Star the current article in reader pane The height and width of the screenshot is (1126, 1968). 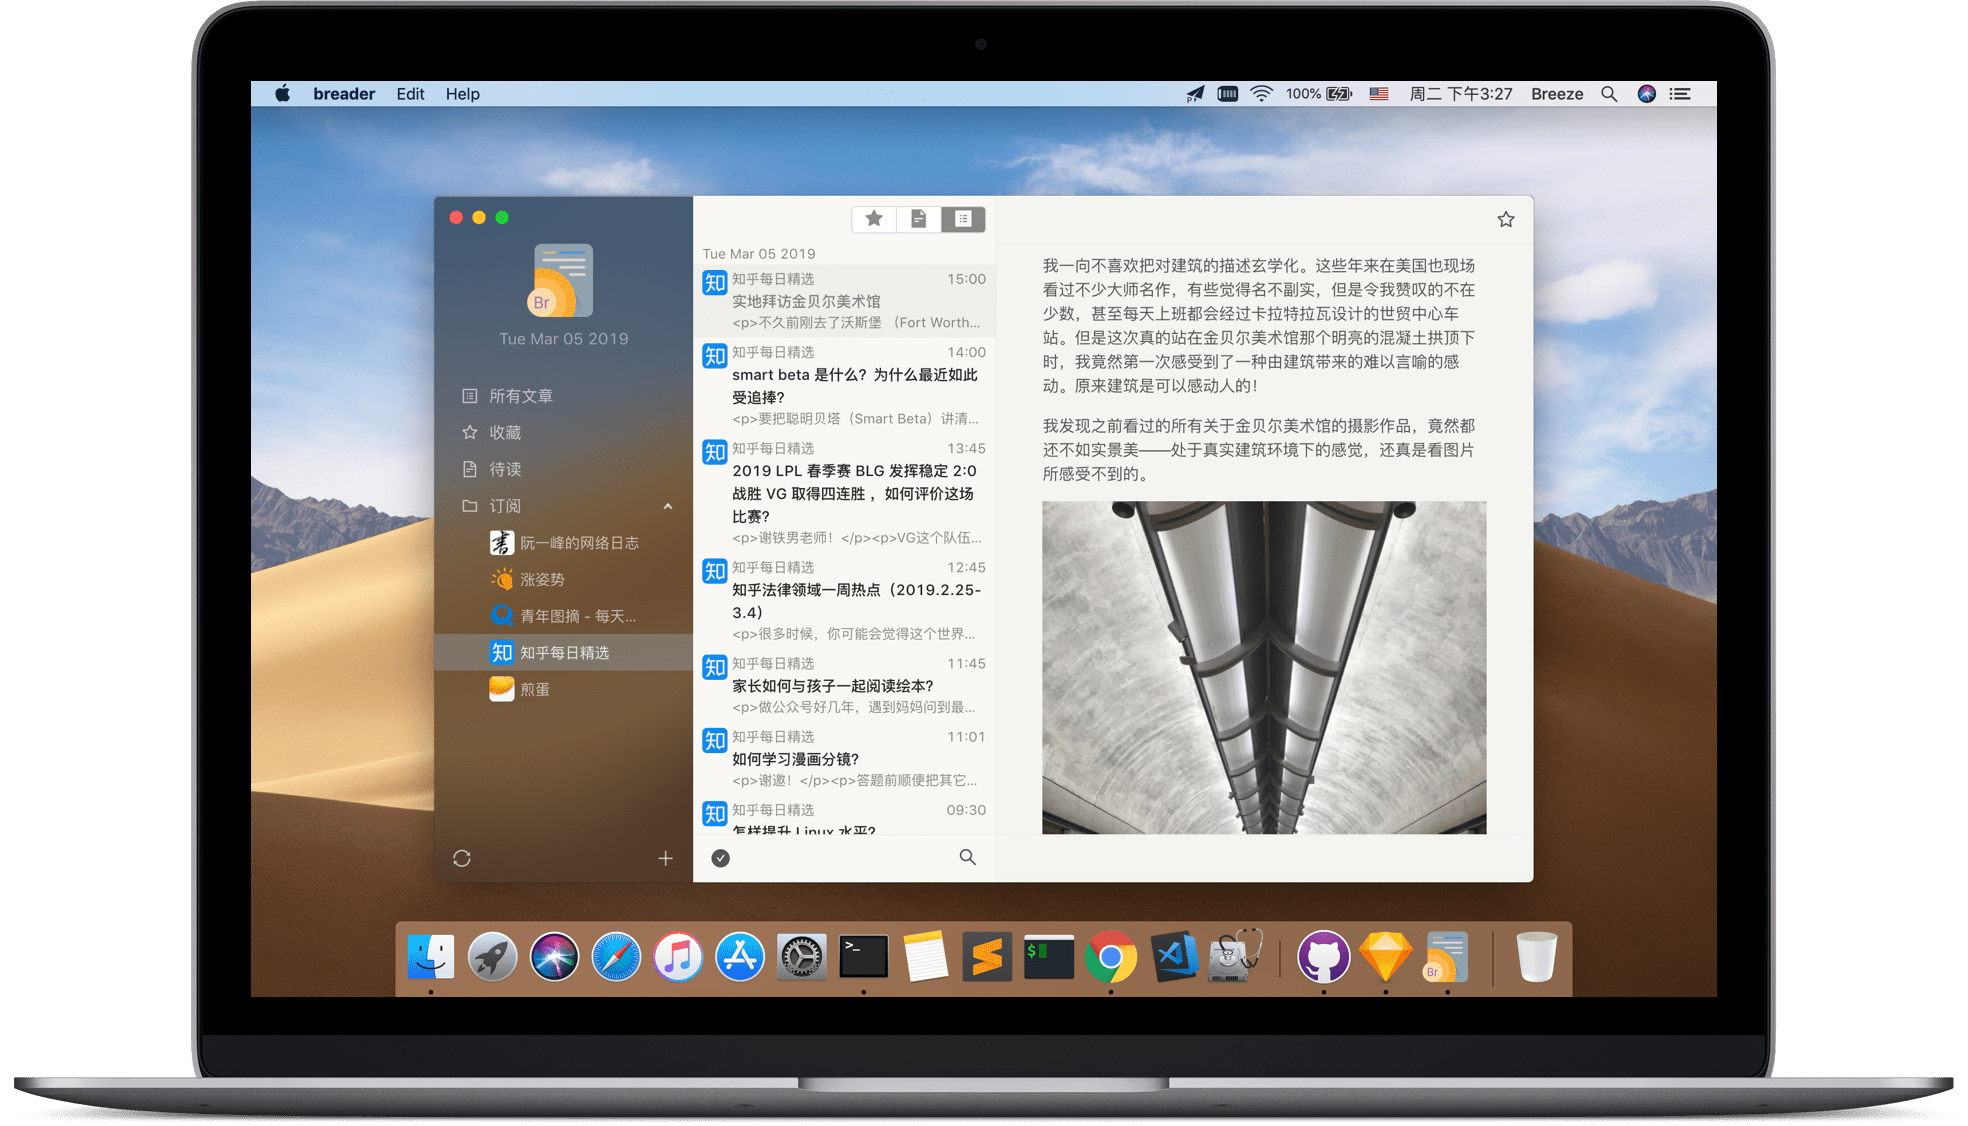pyautogui.click(x=1505, y=219)
